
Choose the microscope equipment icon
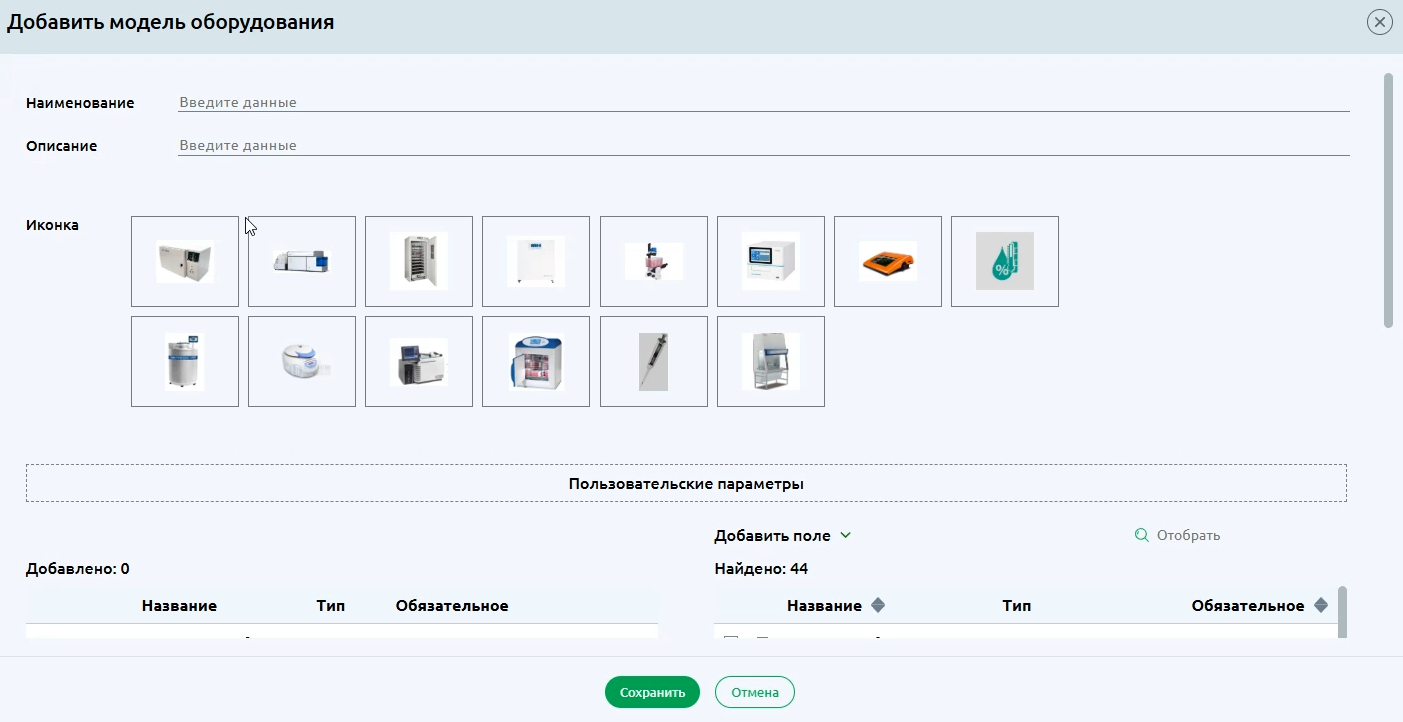[654, 261]
